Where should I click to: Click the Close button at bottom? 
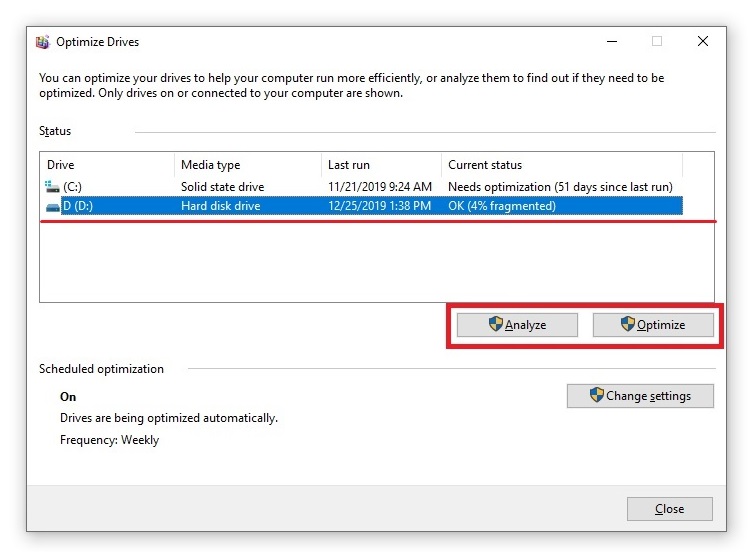669,509
